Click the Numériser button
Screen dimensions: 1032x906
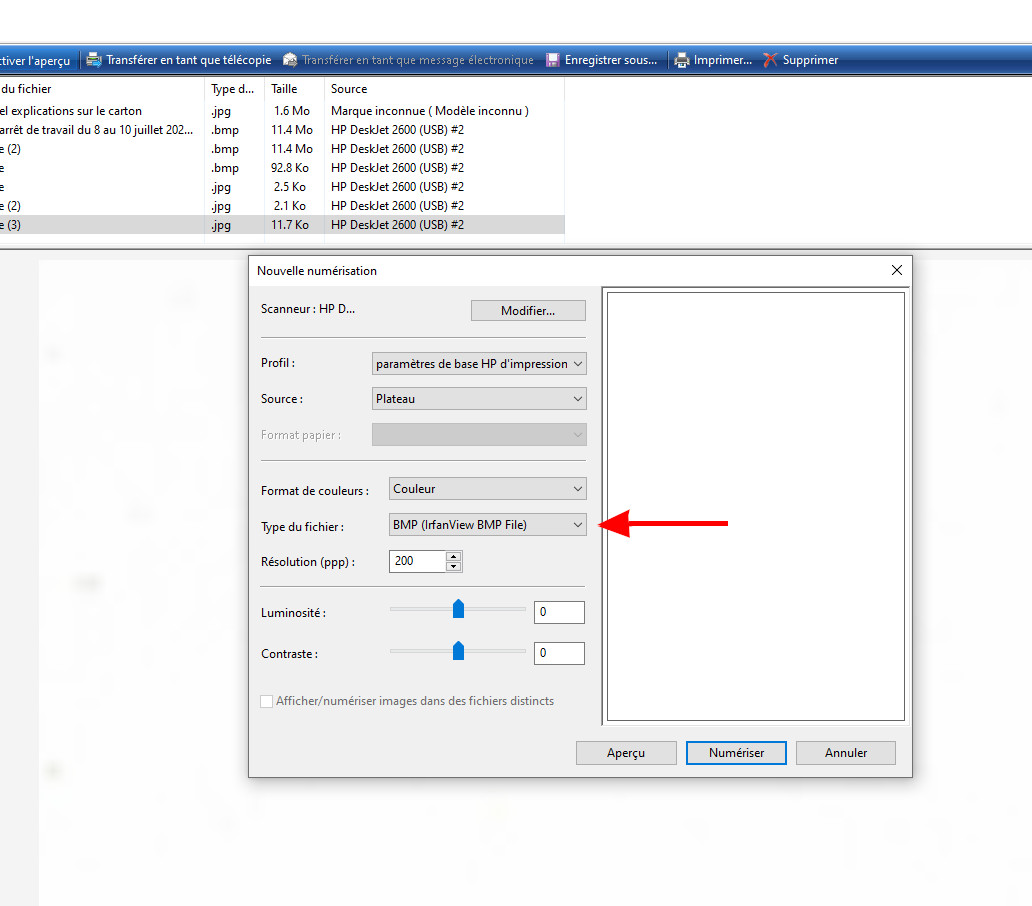tap(736, 752)
